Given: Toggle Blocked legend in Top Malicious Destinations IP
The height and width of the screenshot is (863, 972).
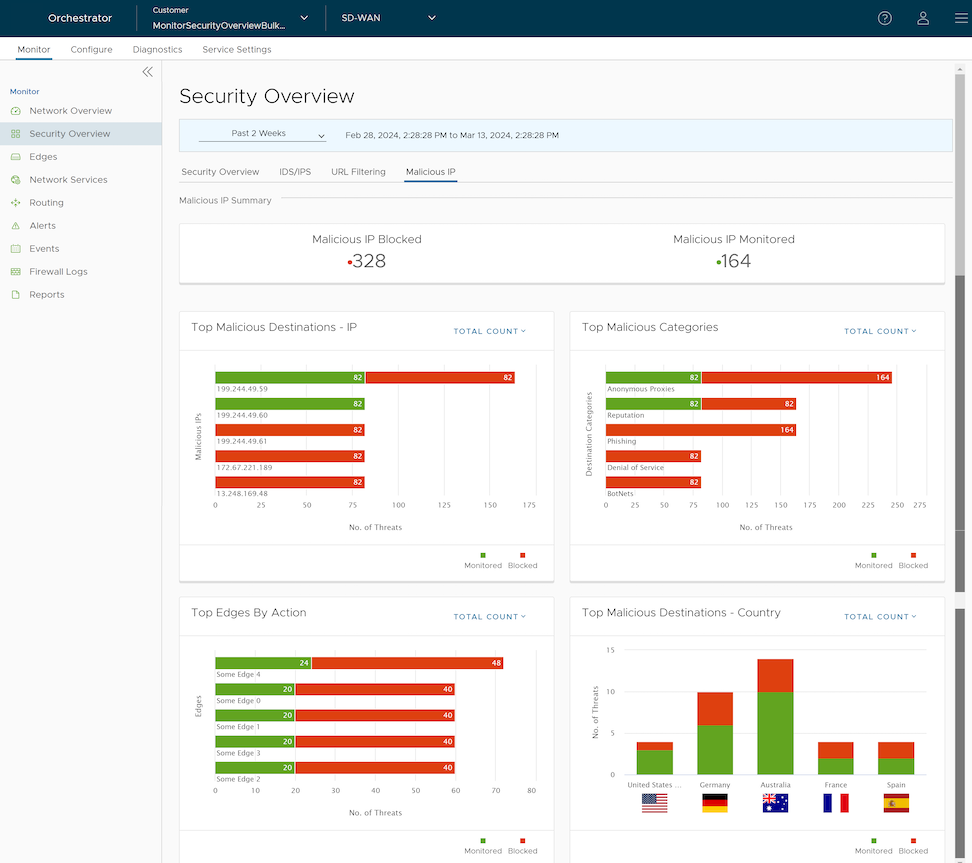Looking at the screenshot, I should [522, 560].
